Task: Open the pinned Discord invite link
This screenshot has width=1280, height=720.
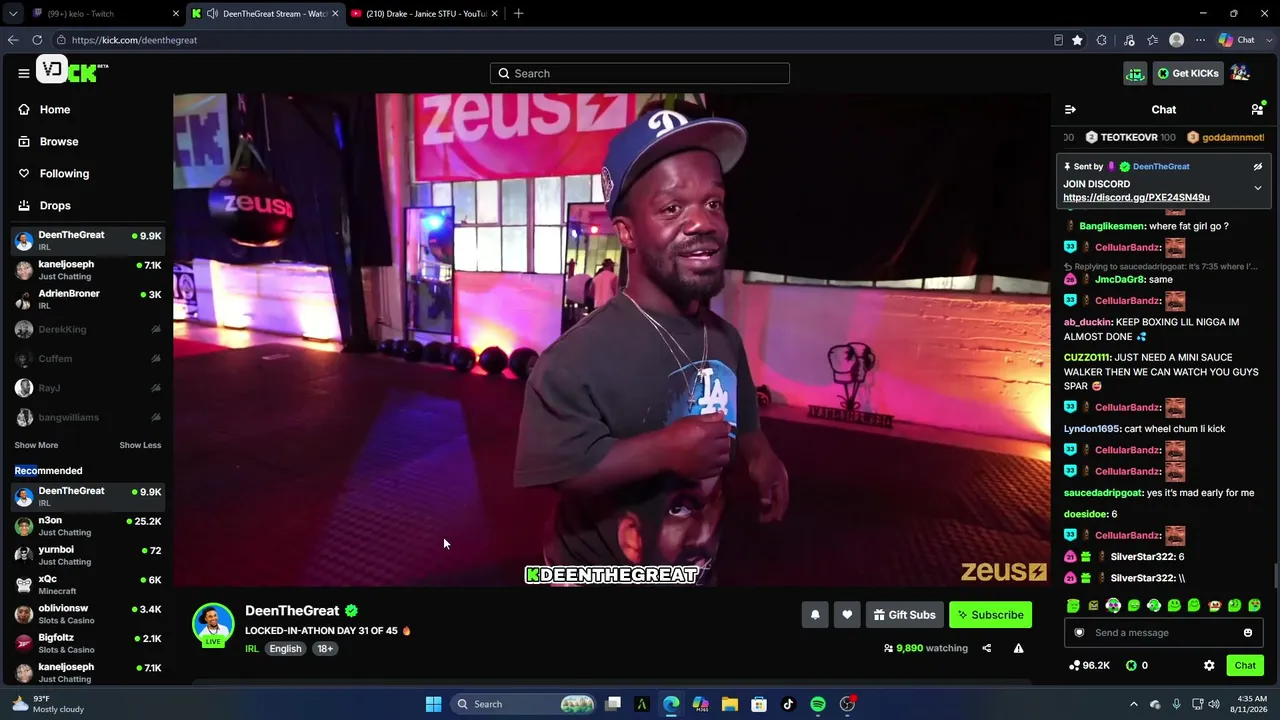Action: click(x=1136, y=197)
